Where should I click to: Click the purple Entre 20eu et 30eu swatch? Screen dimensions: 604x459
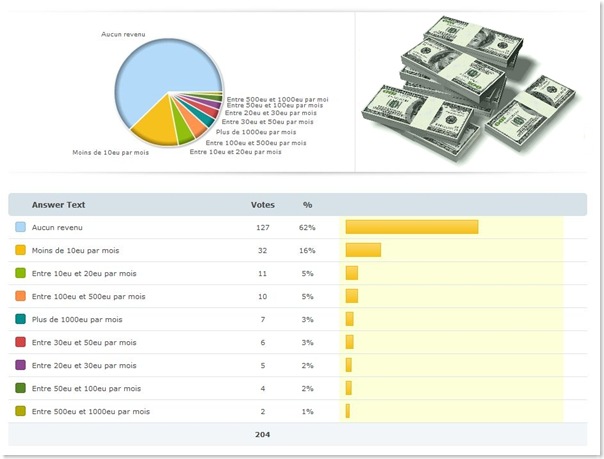20,365
